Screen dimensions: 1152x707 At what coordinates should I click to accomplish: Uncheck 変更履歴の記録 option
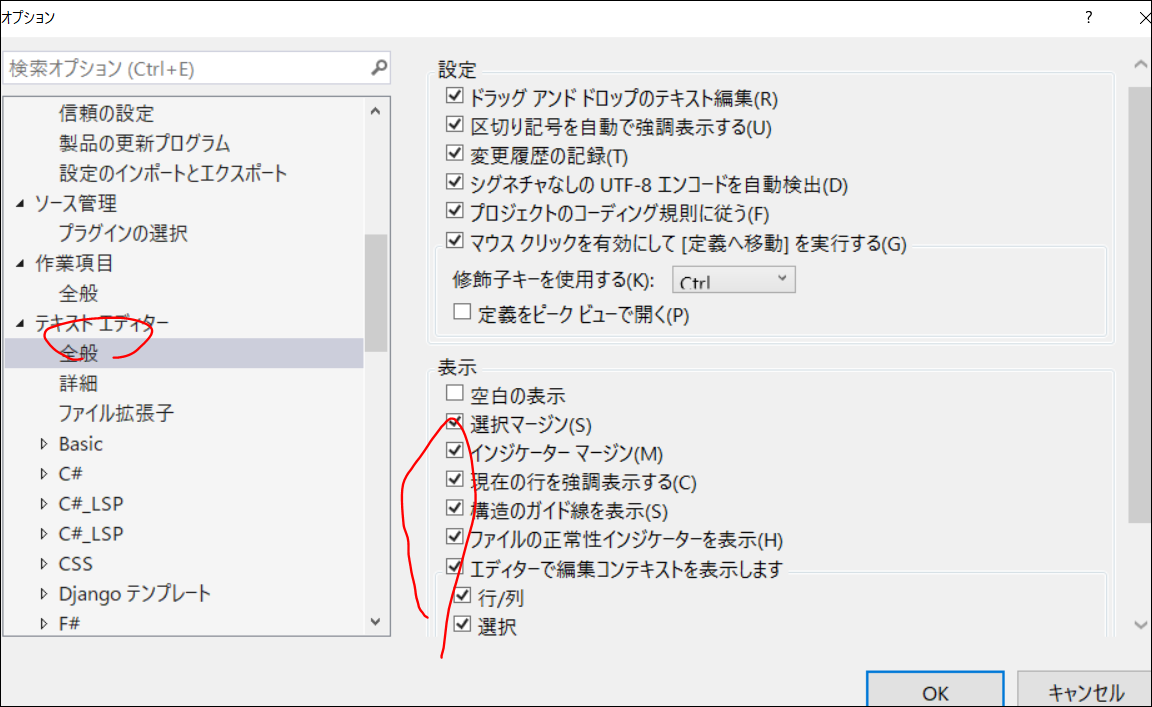(x=455, y=153)
